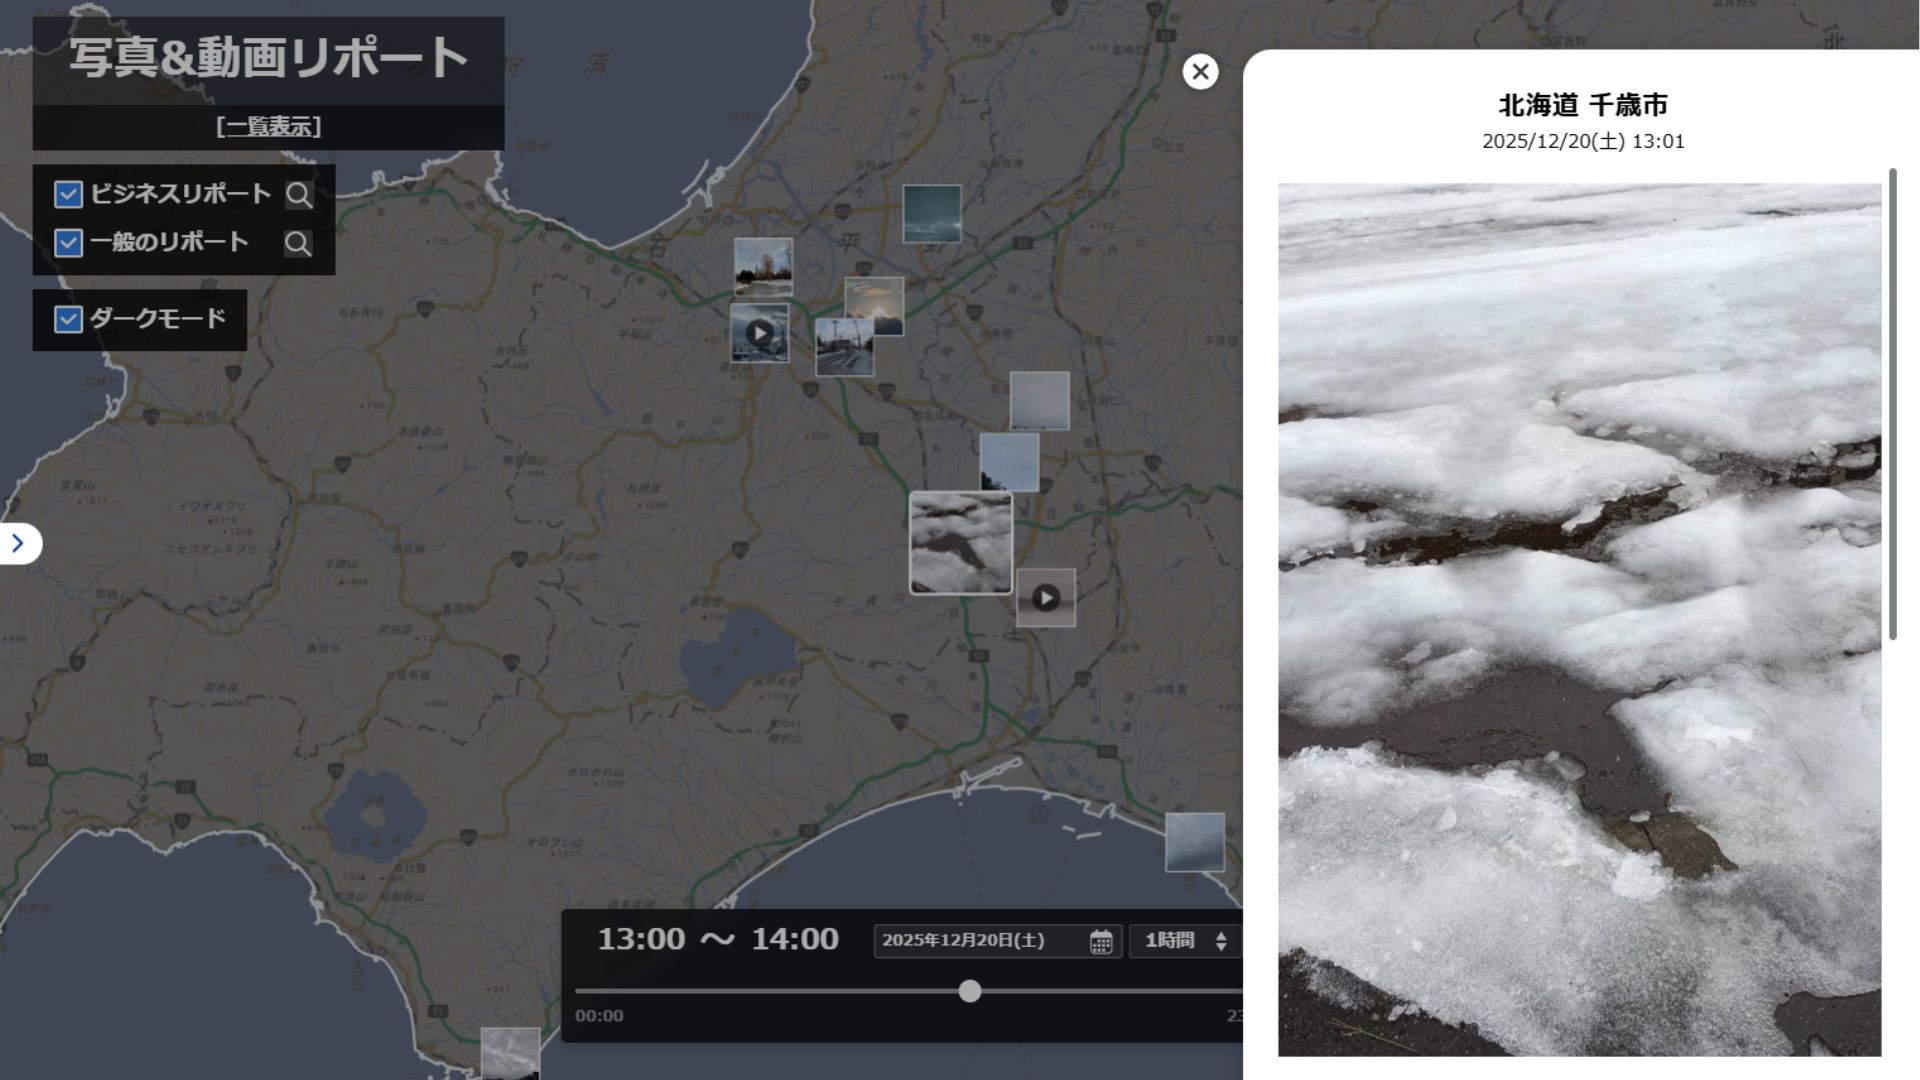The image size is (1920, 1080).
Task: Uncheck the ビジネスリポート checkbox
Action: click(x=68, y=194)
